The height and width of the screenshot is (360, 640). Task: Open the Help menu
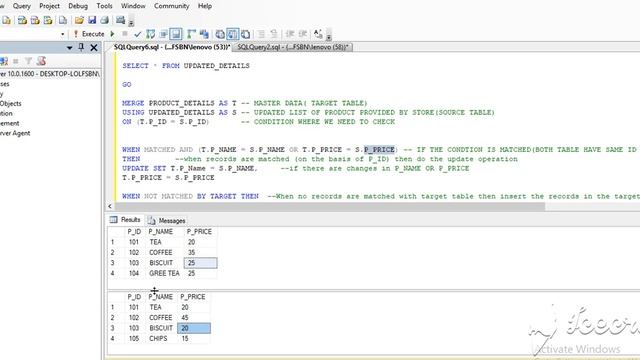pyautogui.click(x=205, y=6)
